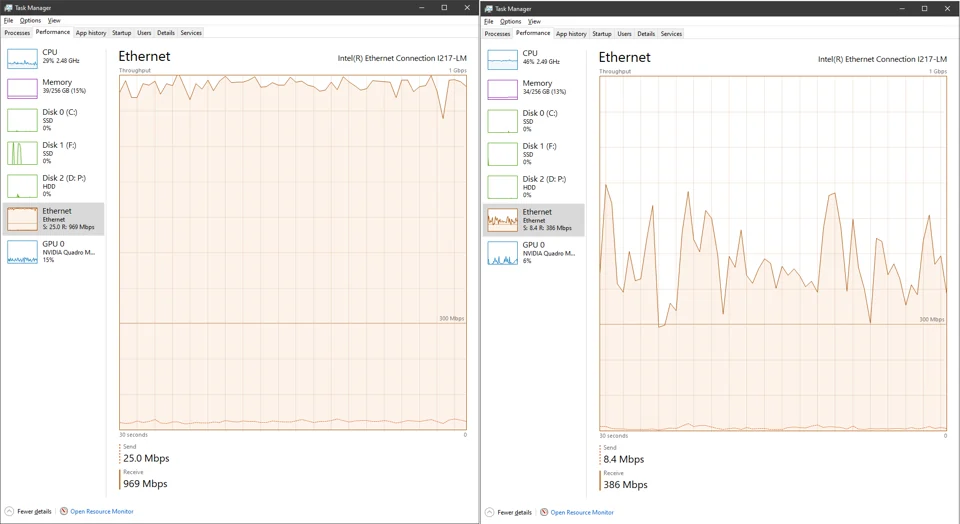Open View menu in left Task Manager
This screenshot has height=524, width=960.
coord(54,20)
